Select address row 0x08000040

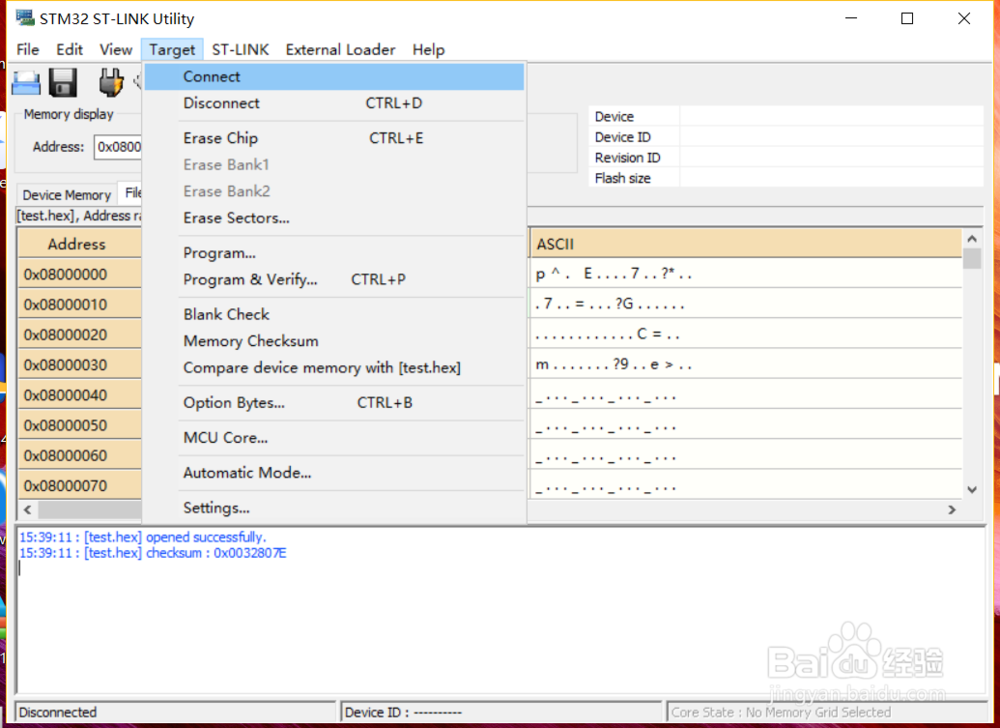tap(79, 395)
